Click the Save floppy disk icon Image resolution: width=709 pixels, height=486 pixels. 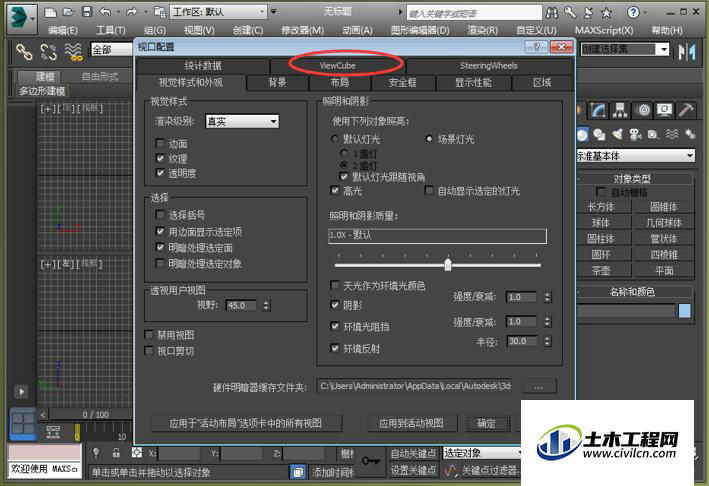[87, 12]
